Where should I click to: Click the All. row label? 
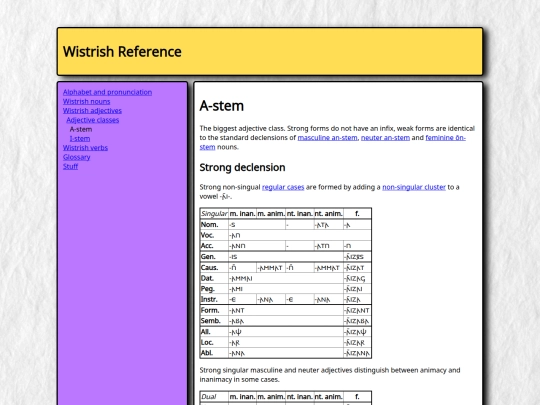click(x=214, y=332)
